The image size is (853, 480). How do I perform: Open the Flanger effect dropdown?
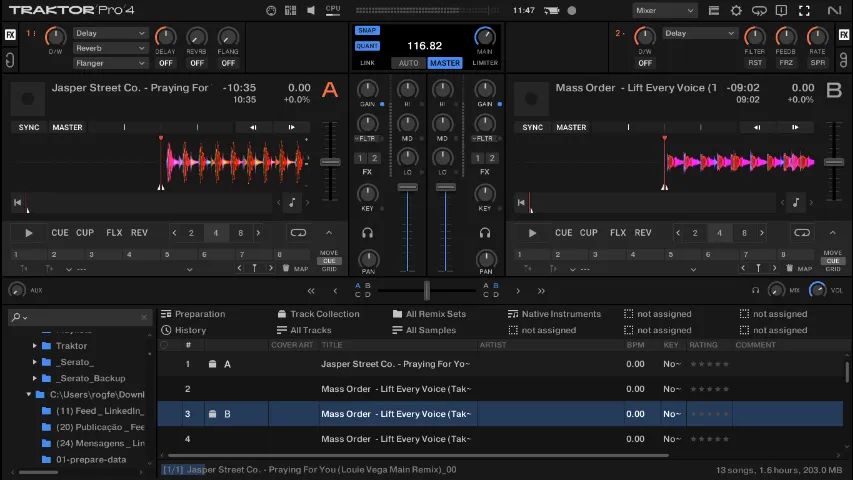point(110,63)
